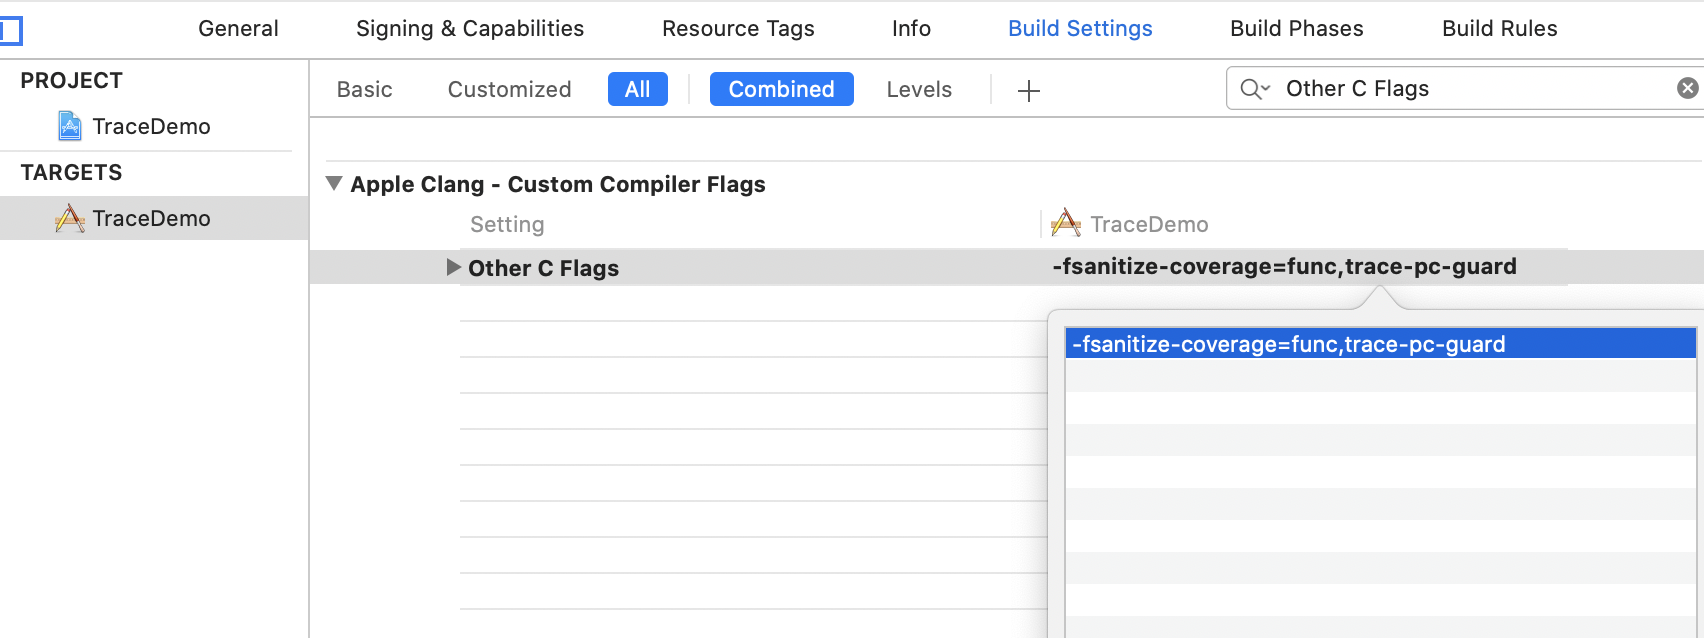Switch to Combined settings view
The width and height of the screenshot is (1704, 638).
coord(781,89)
